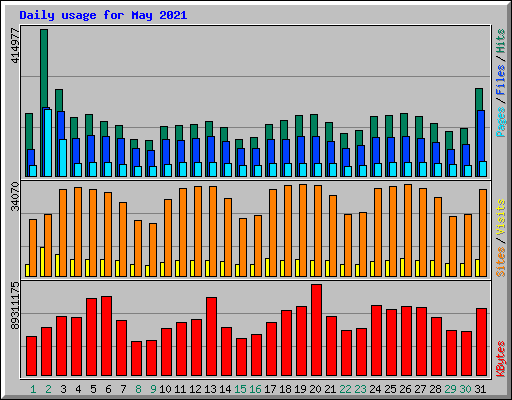Click the orange visits bar for day 4
512x400 pixels.
click(x=78, y=232)
